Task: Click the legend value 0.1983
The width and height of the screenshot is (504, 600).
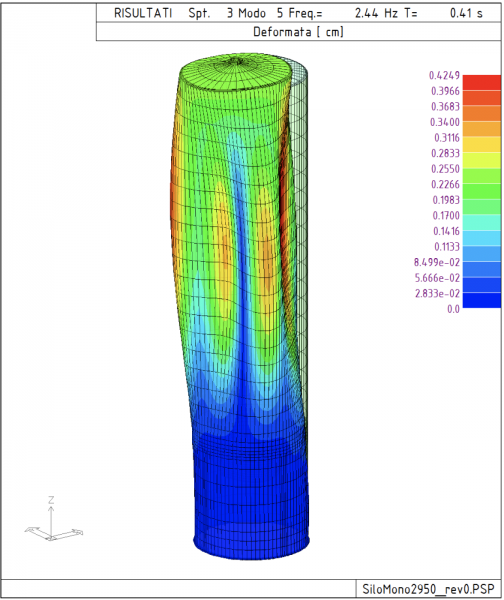Action: pos(446,200)
